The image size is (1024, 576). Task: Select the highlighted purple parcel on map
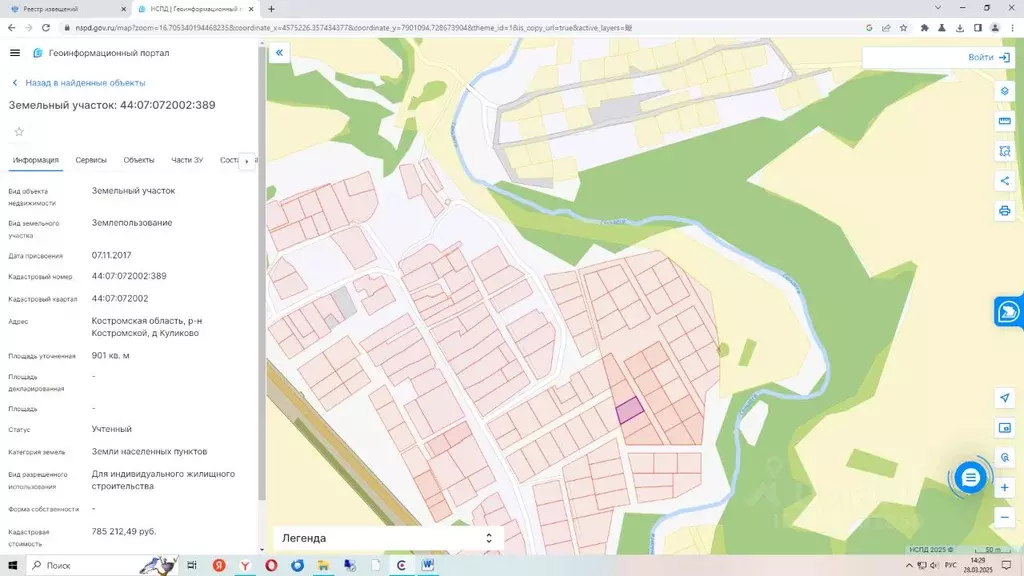[x=628, y=410]
